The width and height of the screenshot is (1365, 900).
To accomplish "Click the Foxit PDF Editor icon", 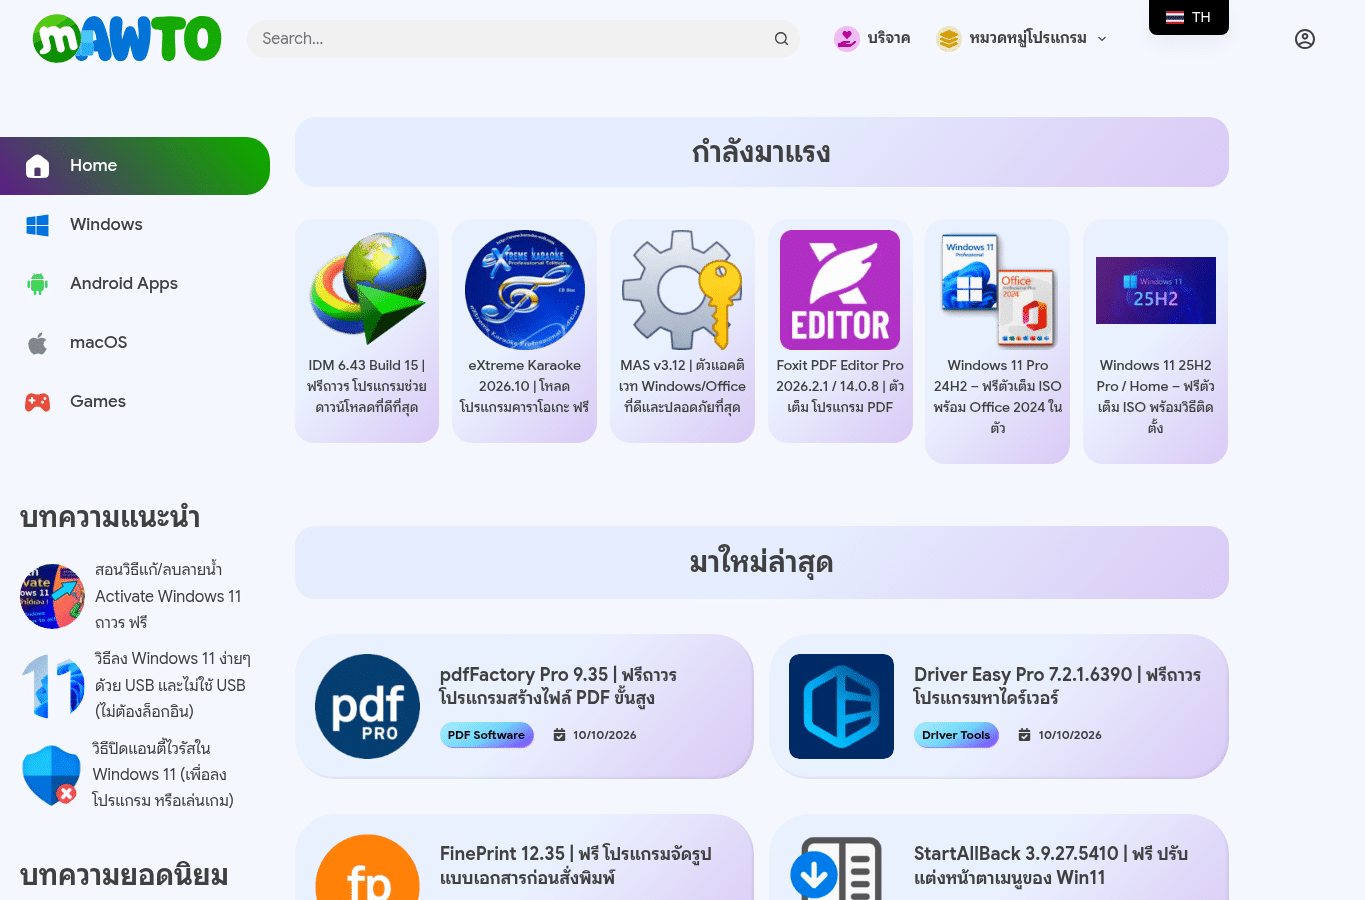I will click(x=840, y=290).
